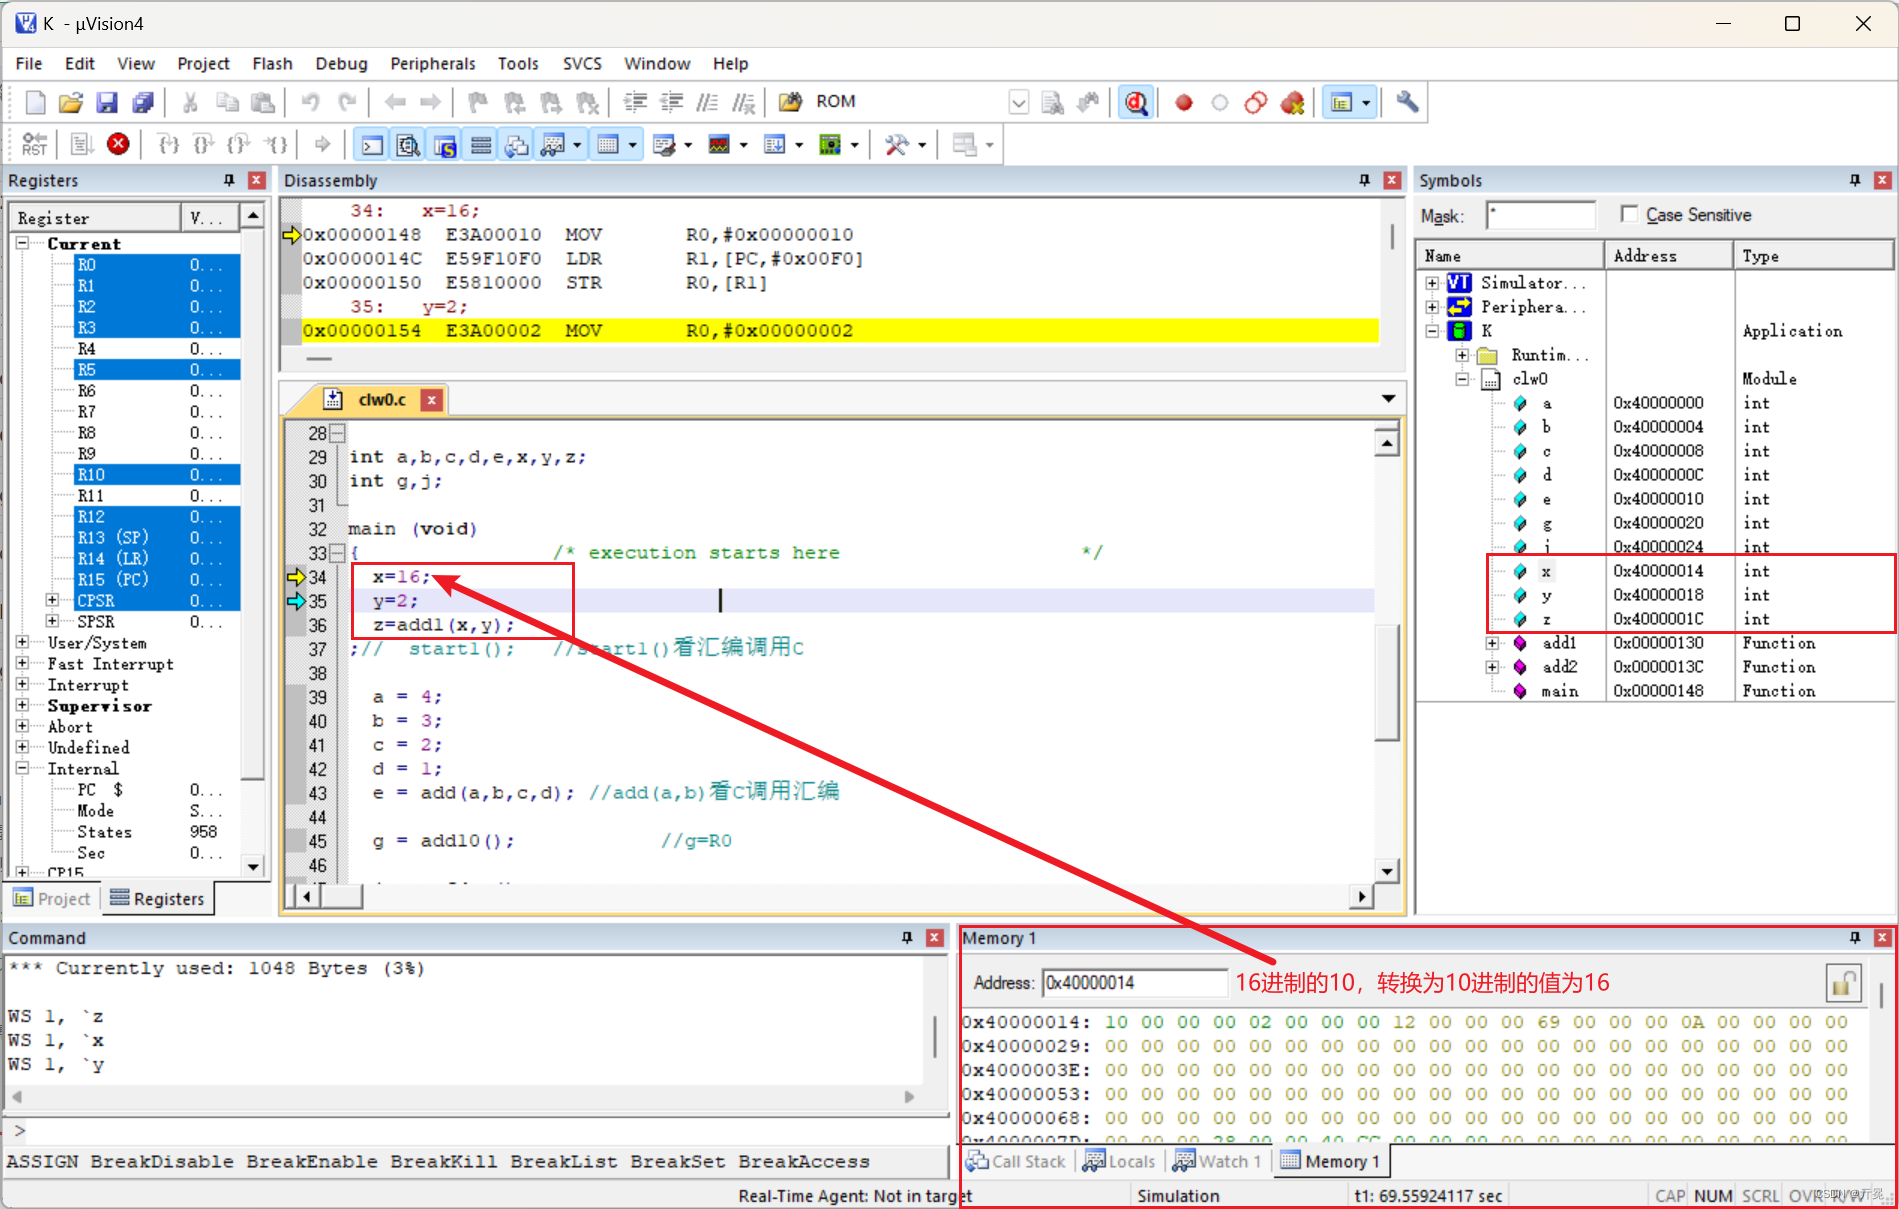This screenshot has width=1899, height=1209.
Task: Click the source editor horizontal scrollbar thumb
Action: [341, 896]
